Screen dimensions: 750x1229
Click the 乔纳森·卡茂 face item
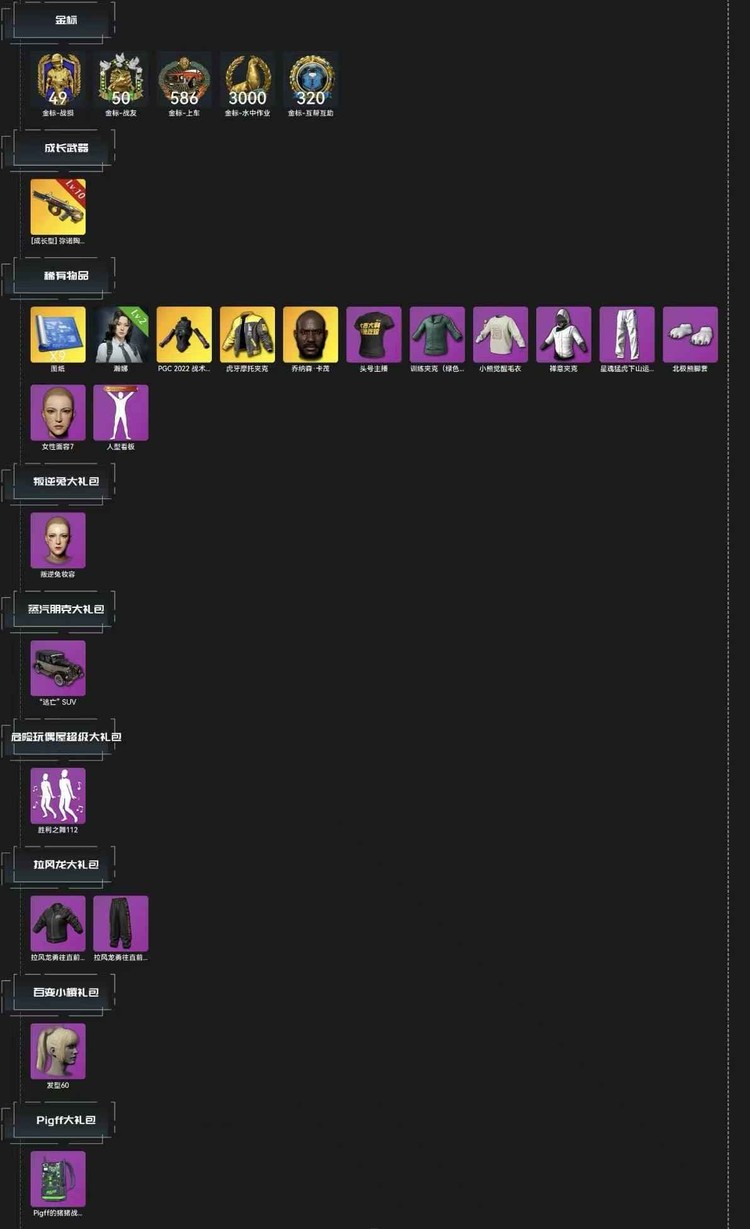310,334
